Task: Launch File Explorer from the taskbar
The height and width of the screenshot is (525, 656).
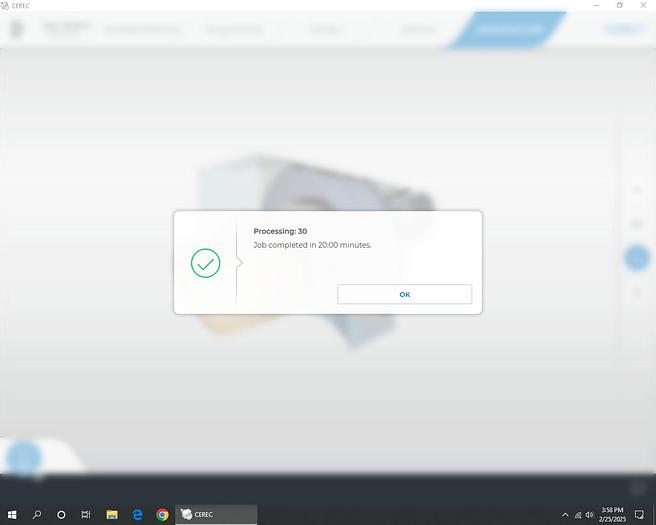Action: 112,515
